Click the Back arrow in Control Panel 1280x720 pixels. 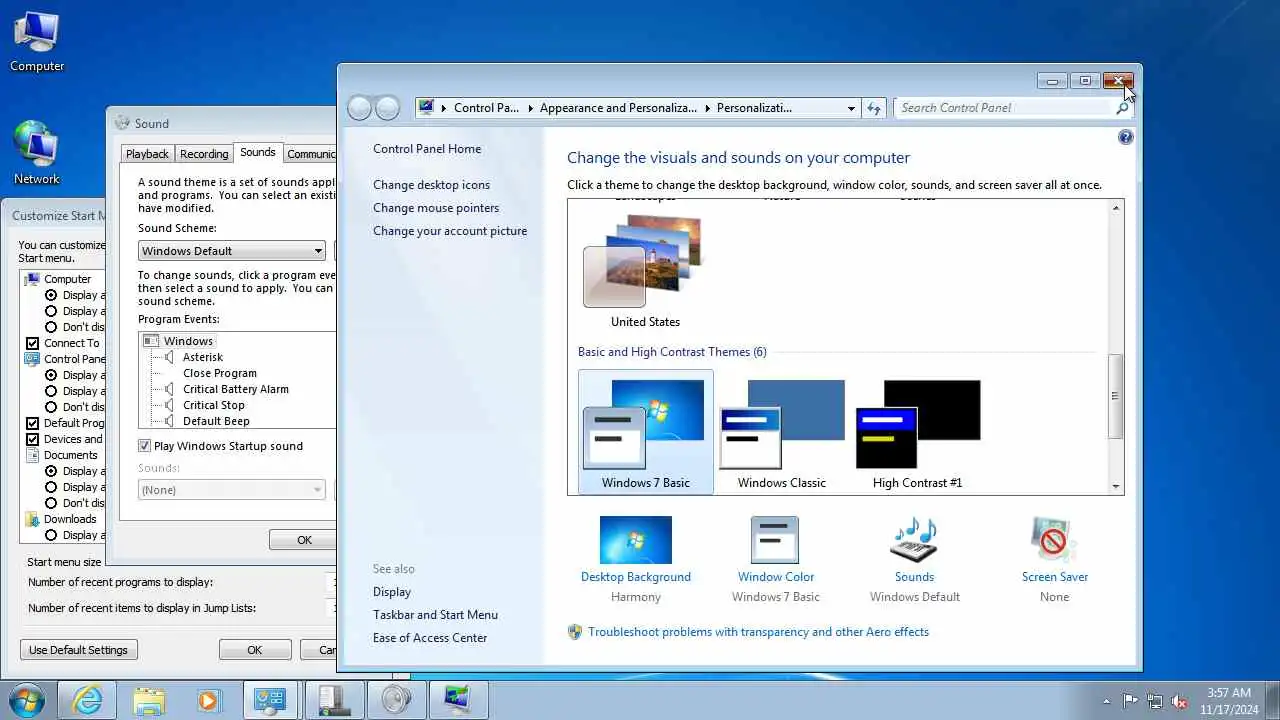click(360, 108)
